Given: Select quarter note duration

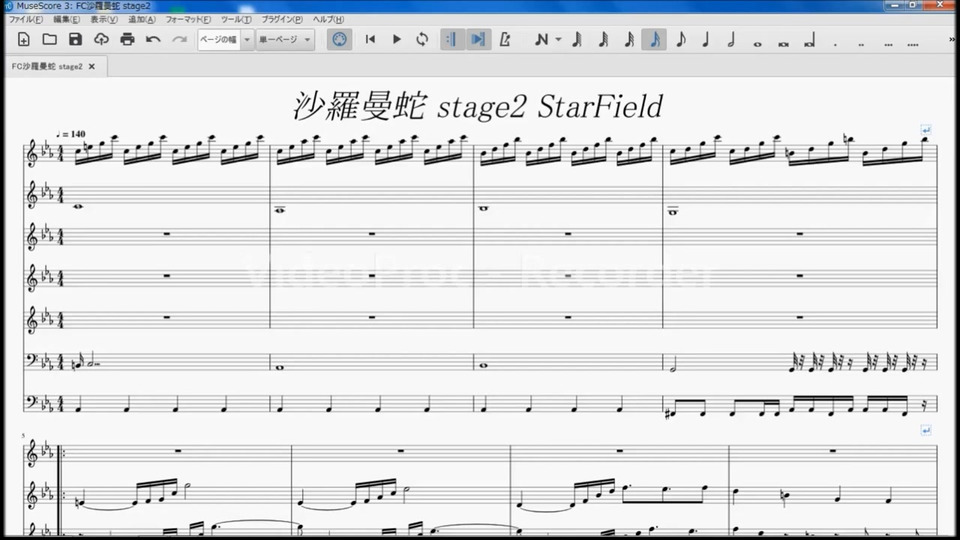Looking at the screenshot, I should point(705,40).
